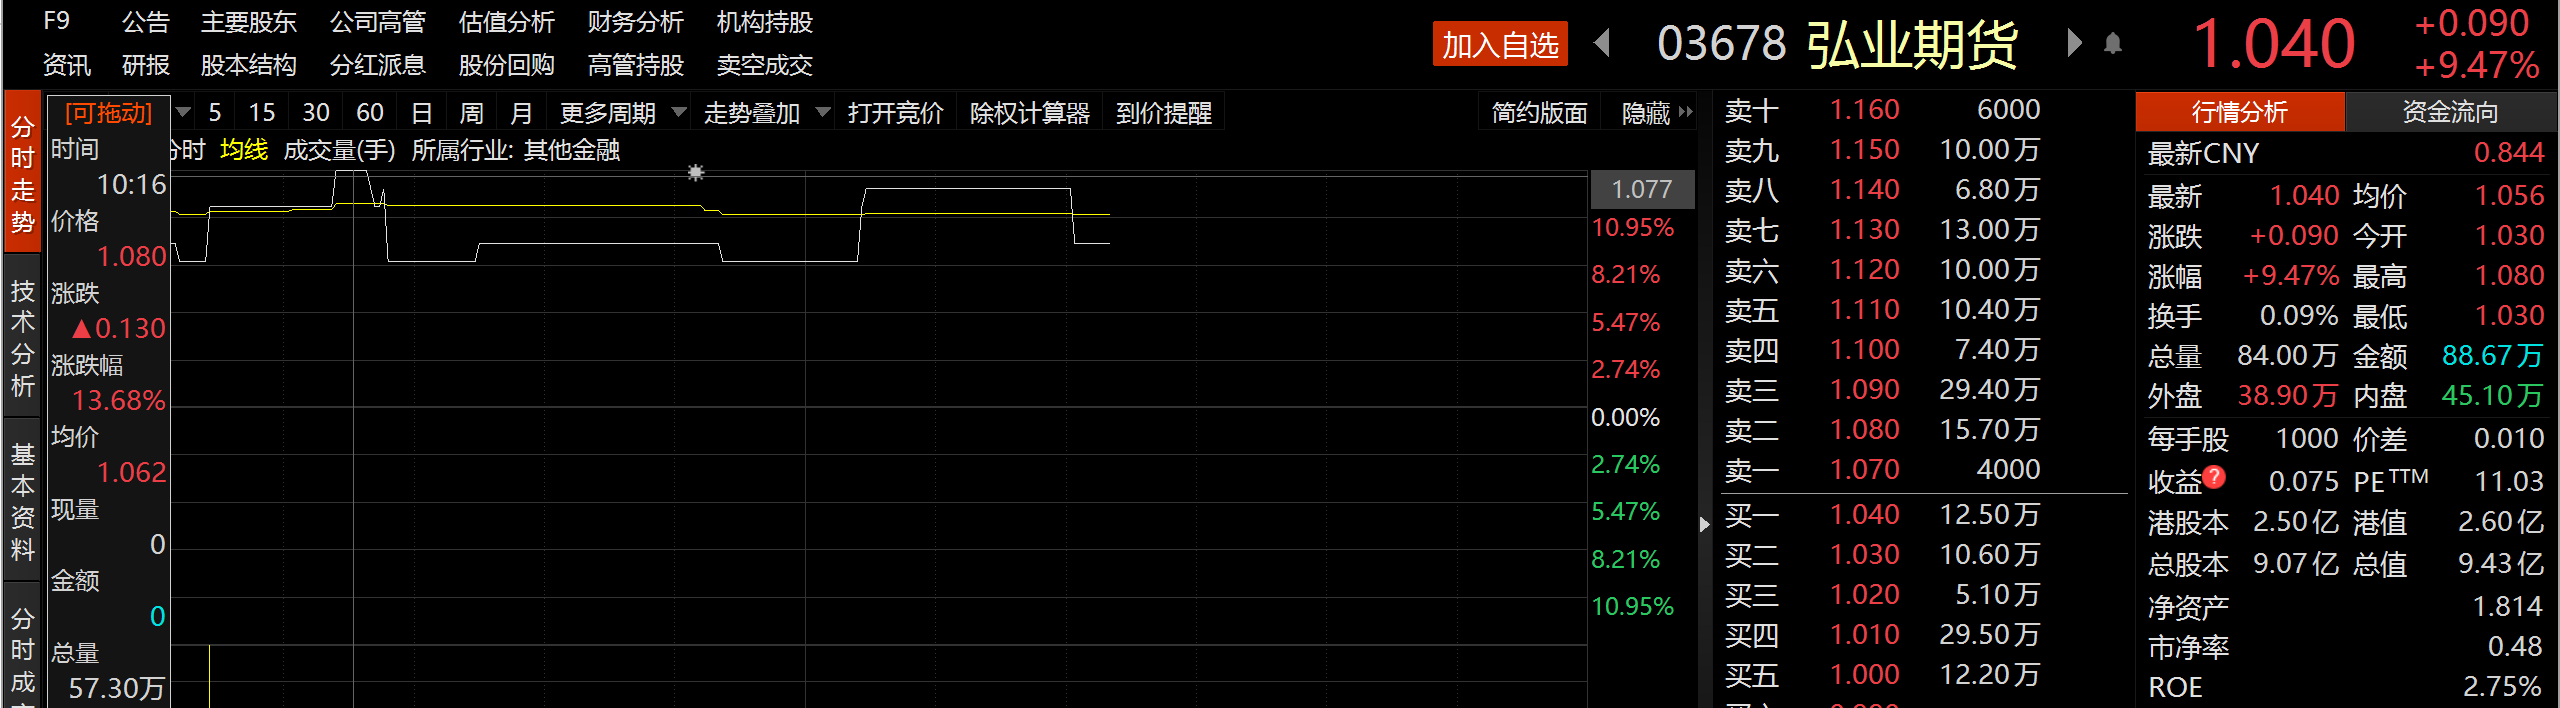Select 卖三 row at 1.090

point(1883,390)
